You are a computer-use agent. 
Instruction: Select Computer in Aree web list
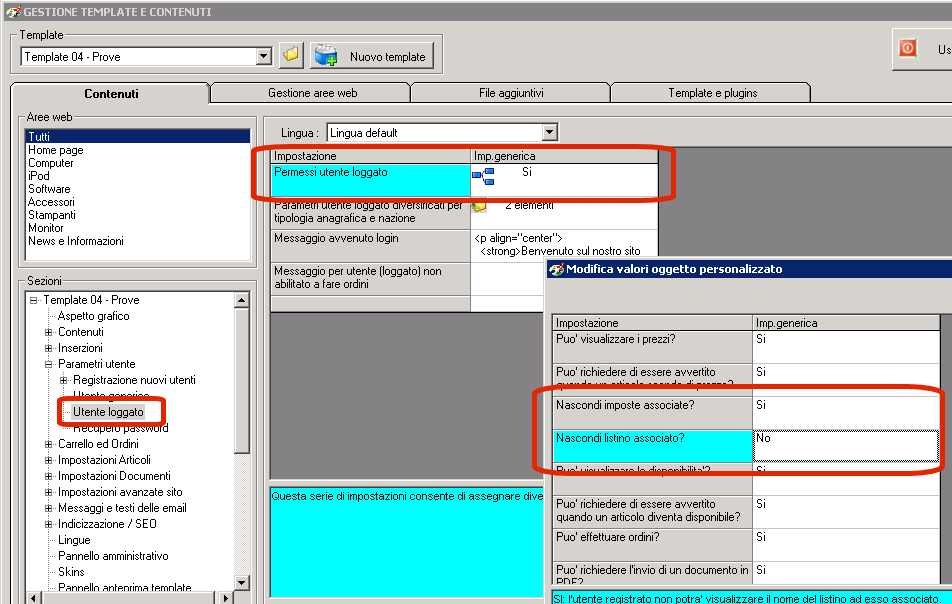138,163
